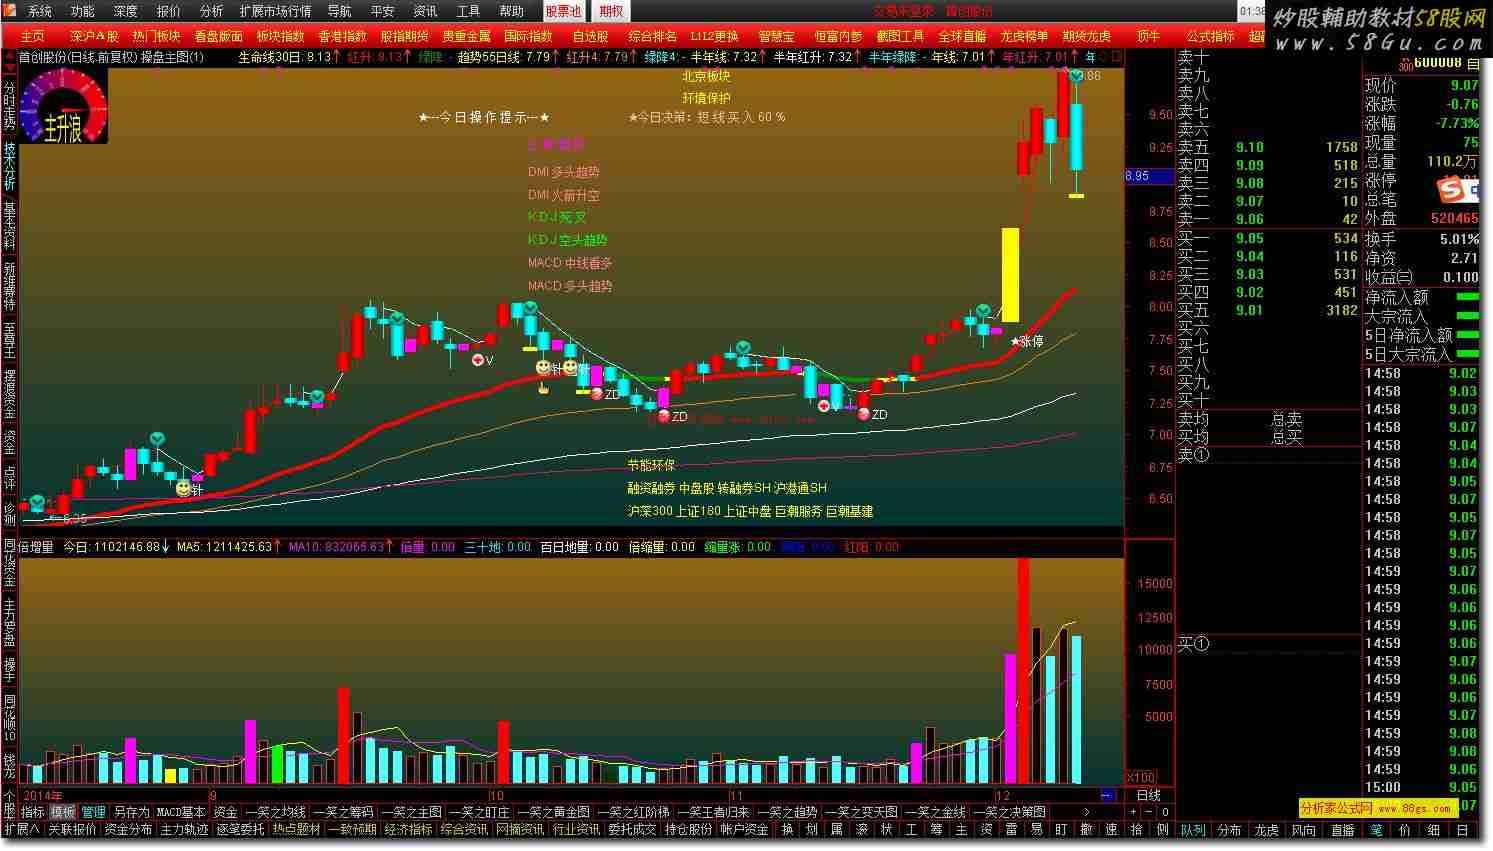The width and height of the screenshot is (1493, 851).
Task: Click the 筹 toolbar button
Action: tap(936, 829)
